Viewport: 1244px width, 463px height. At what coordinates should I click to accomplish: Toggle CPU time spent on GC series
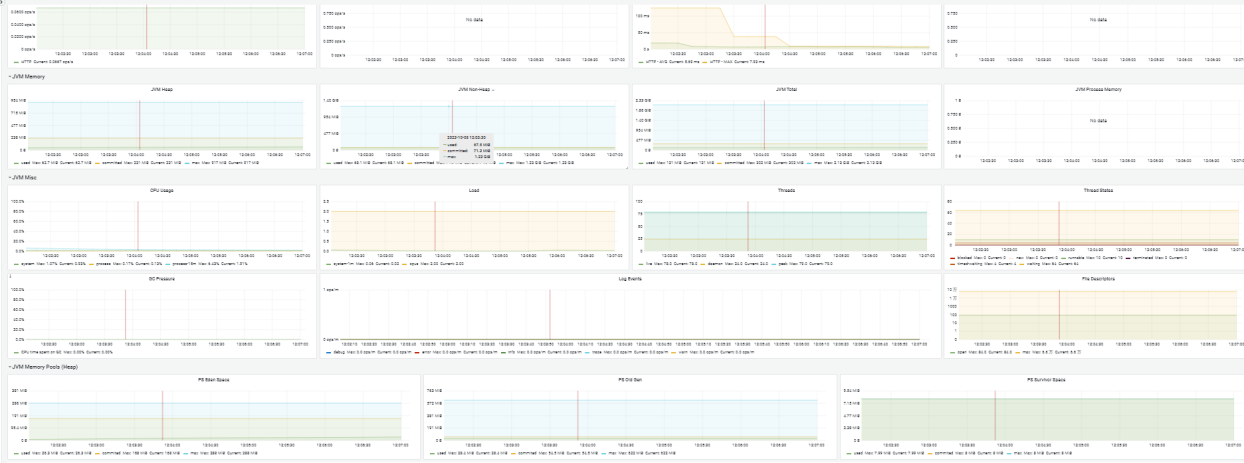point(41,352)
